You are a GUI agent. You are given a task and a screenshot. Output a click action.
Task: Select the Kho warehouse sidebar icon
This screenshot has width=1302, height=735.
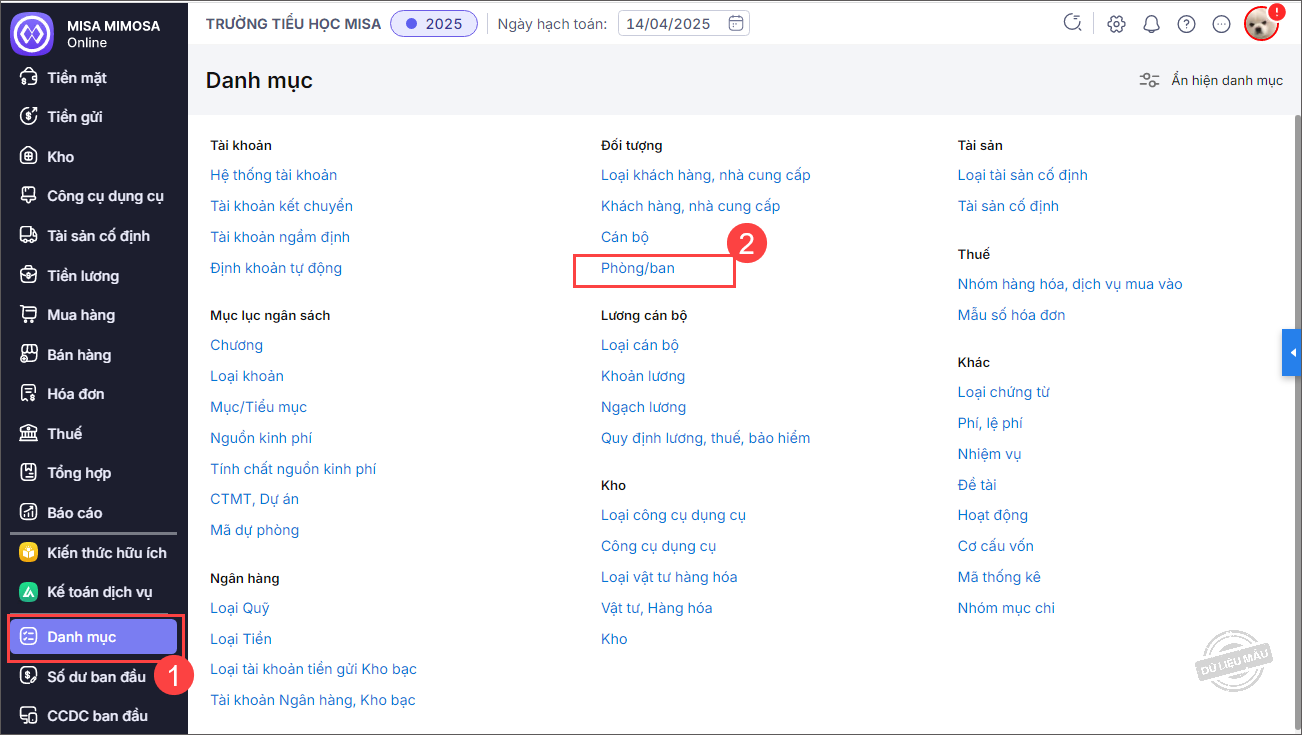tap(29, 156)
